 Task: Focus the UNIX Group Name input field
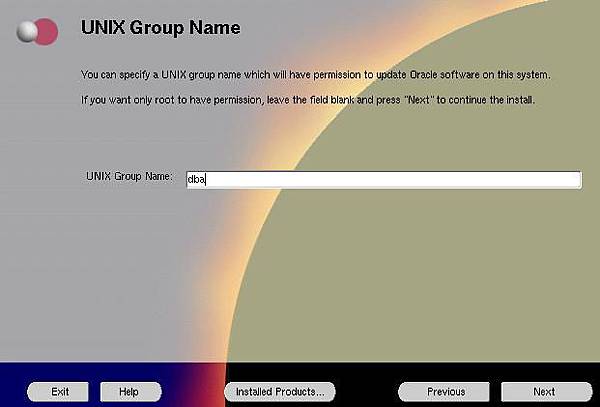(x=384, y=180)
